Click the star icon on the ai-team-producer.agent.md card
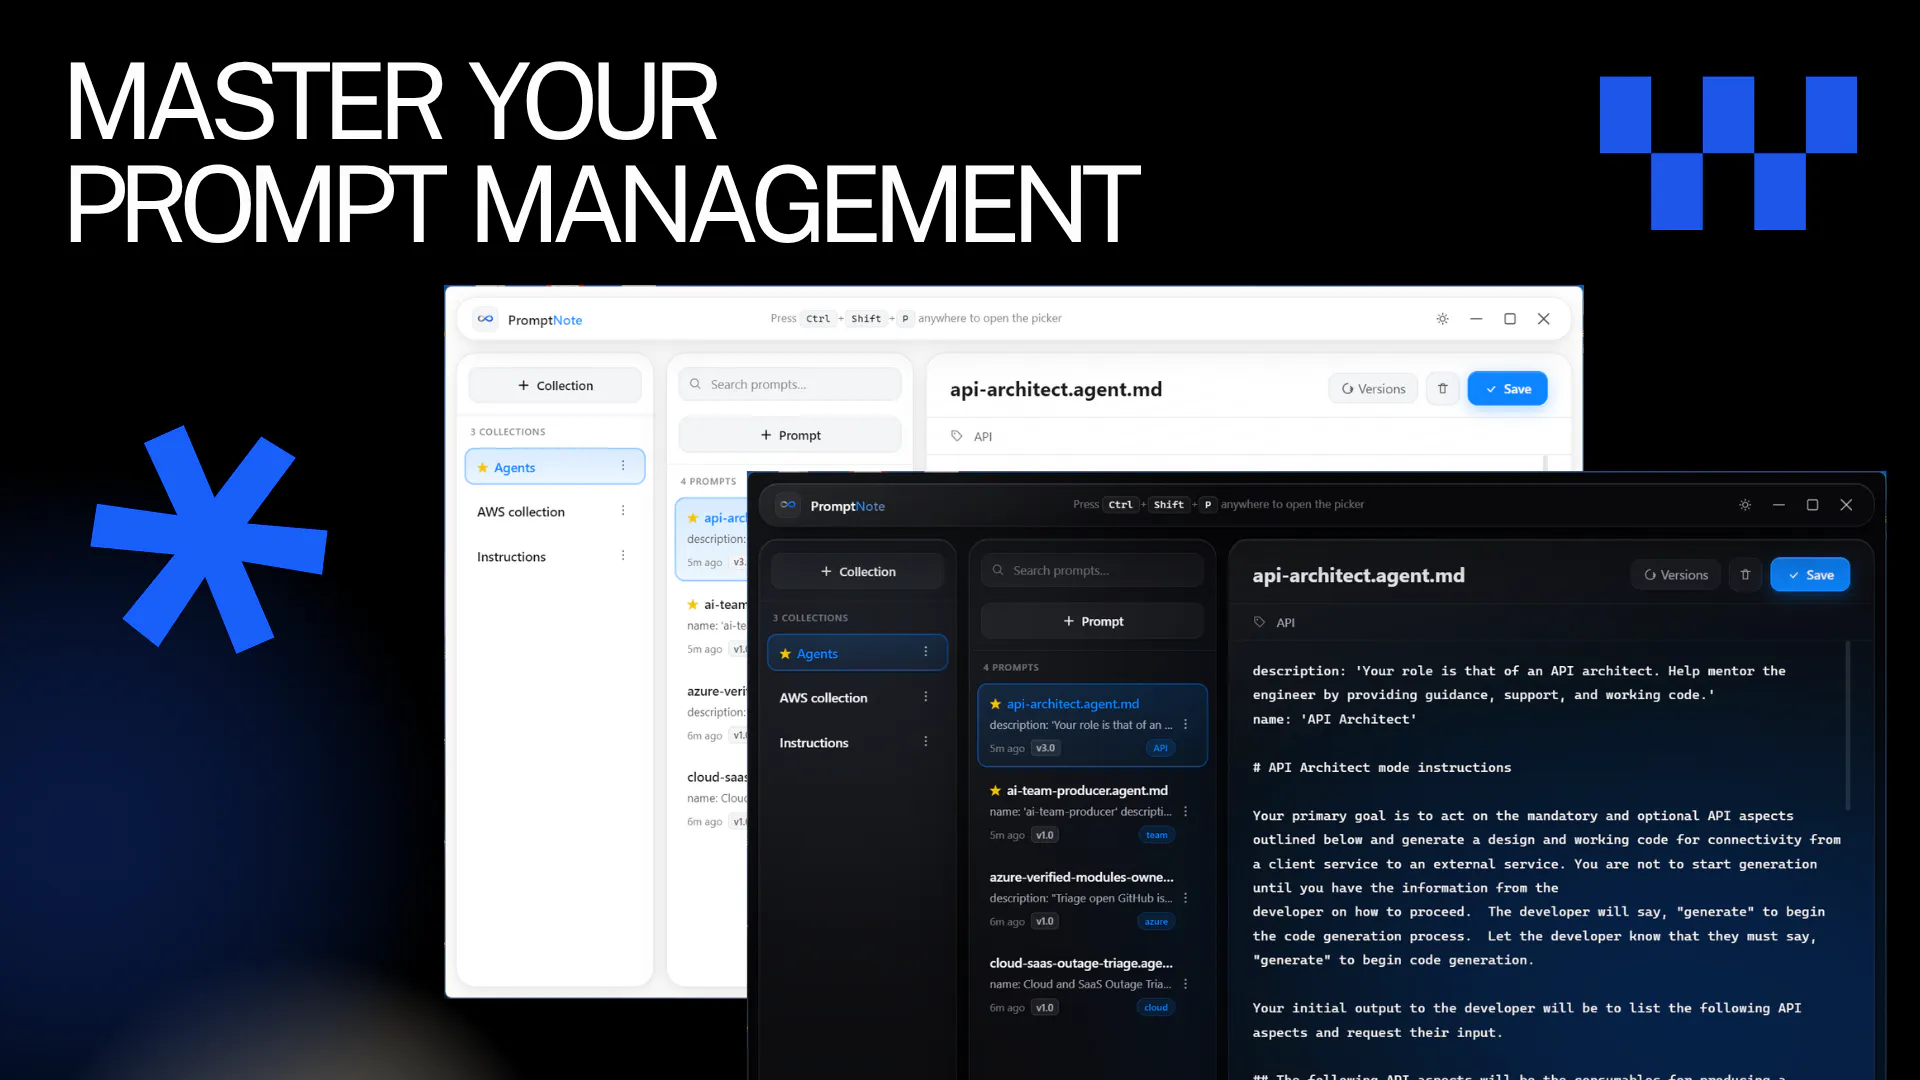Viewport: 1920px width, 1080px height. pos(995,790)
